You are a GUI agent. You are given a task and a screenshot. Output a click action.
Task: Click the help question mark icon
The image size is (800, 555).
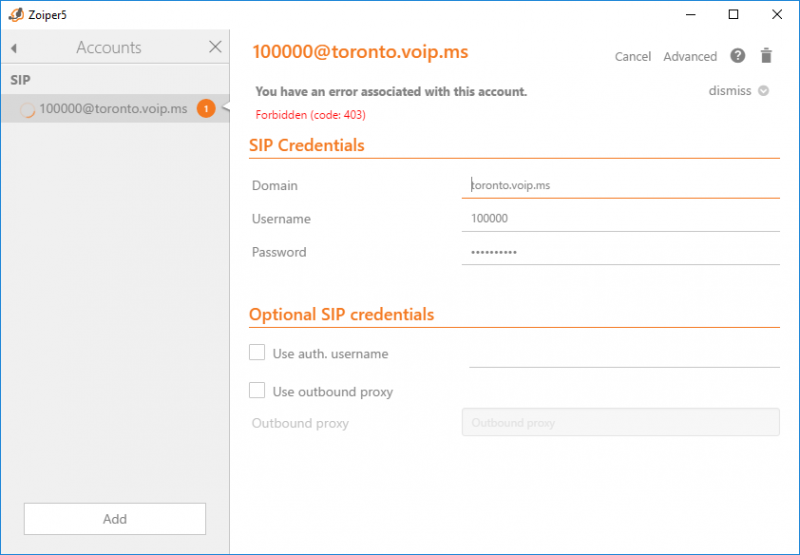click(737, 55)
